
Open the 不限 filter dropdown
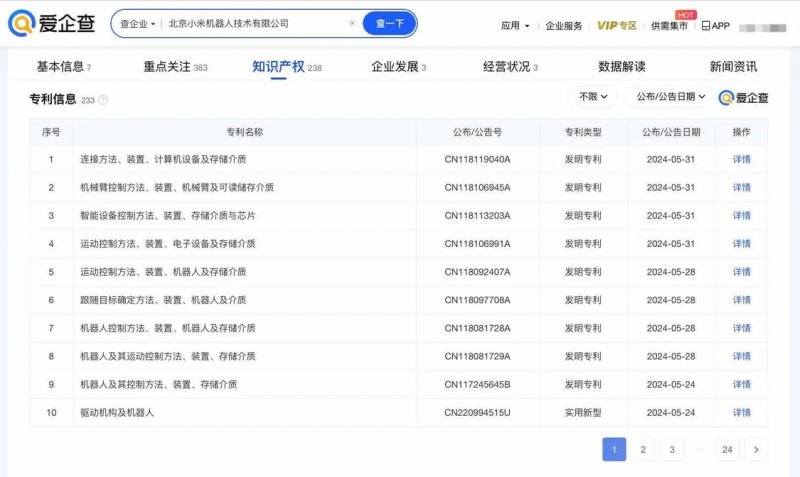click(x=593, y=96)
